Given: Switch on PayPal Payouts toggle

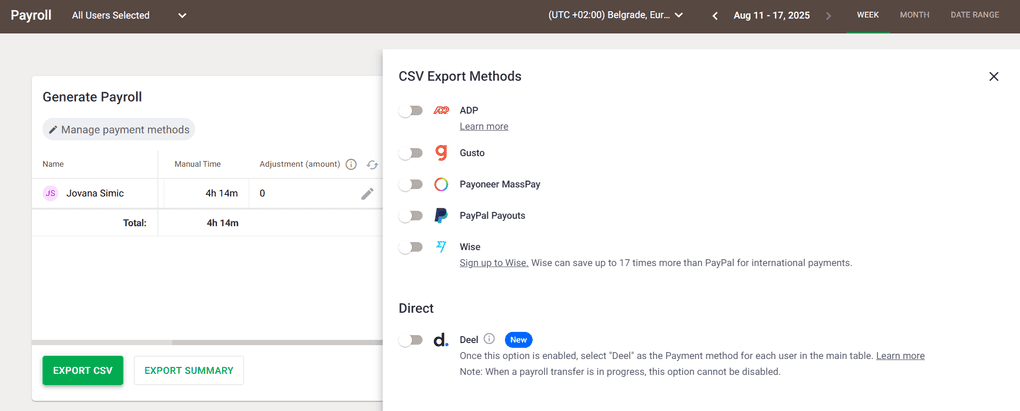Looking at the screenshot, I should [410, 216].
